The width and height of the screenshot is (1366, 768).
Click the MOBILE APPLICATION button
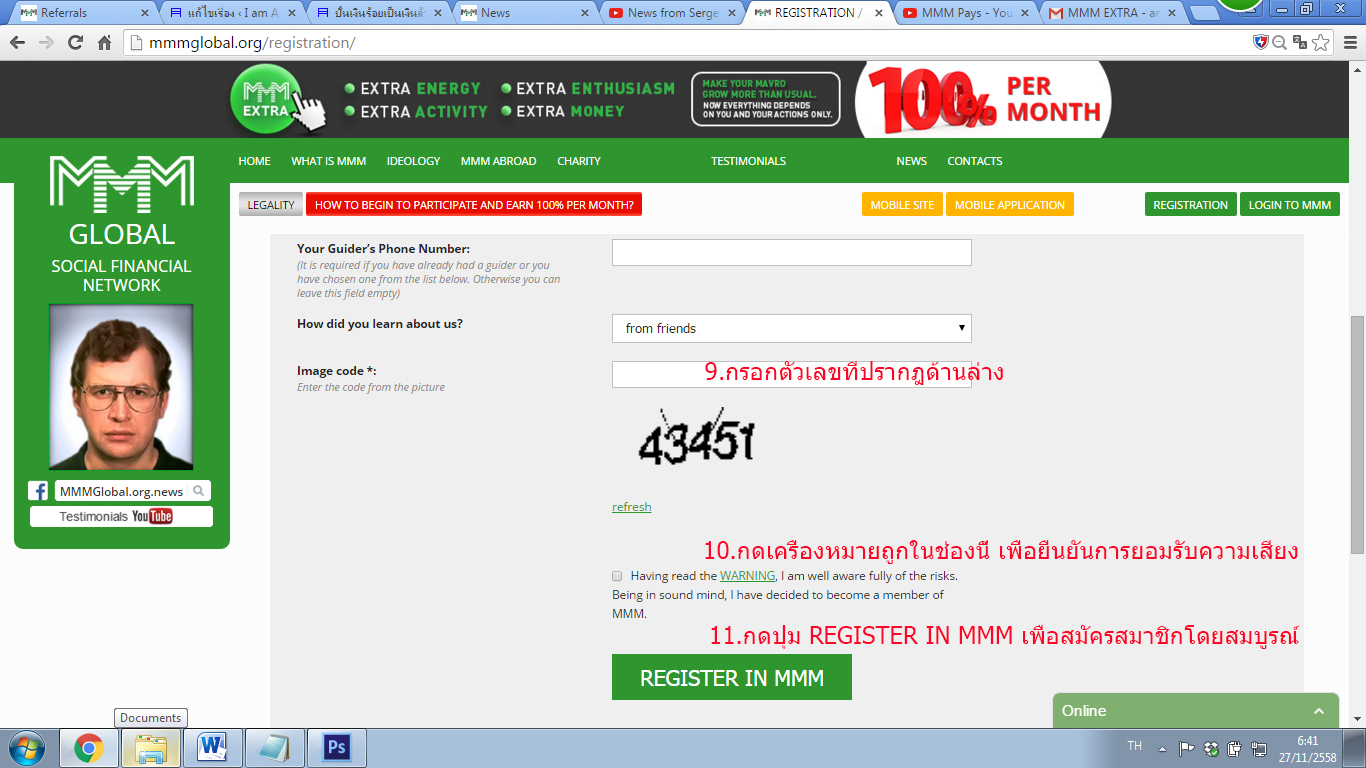pos(1010,205)
